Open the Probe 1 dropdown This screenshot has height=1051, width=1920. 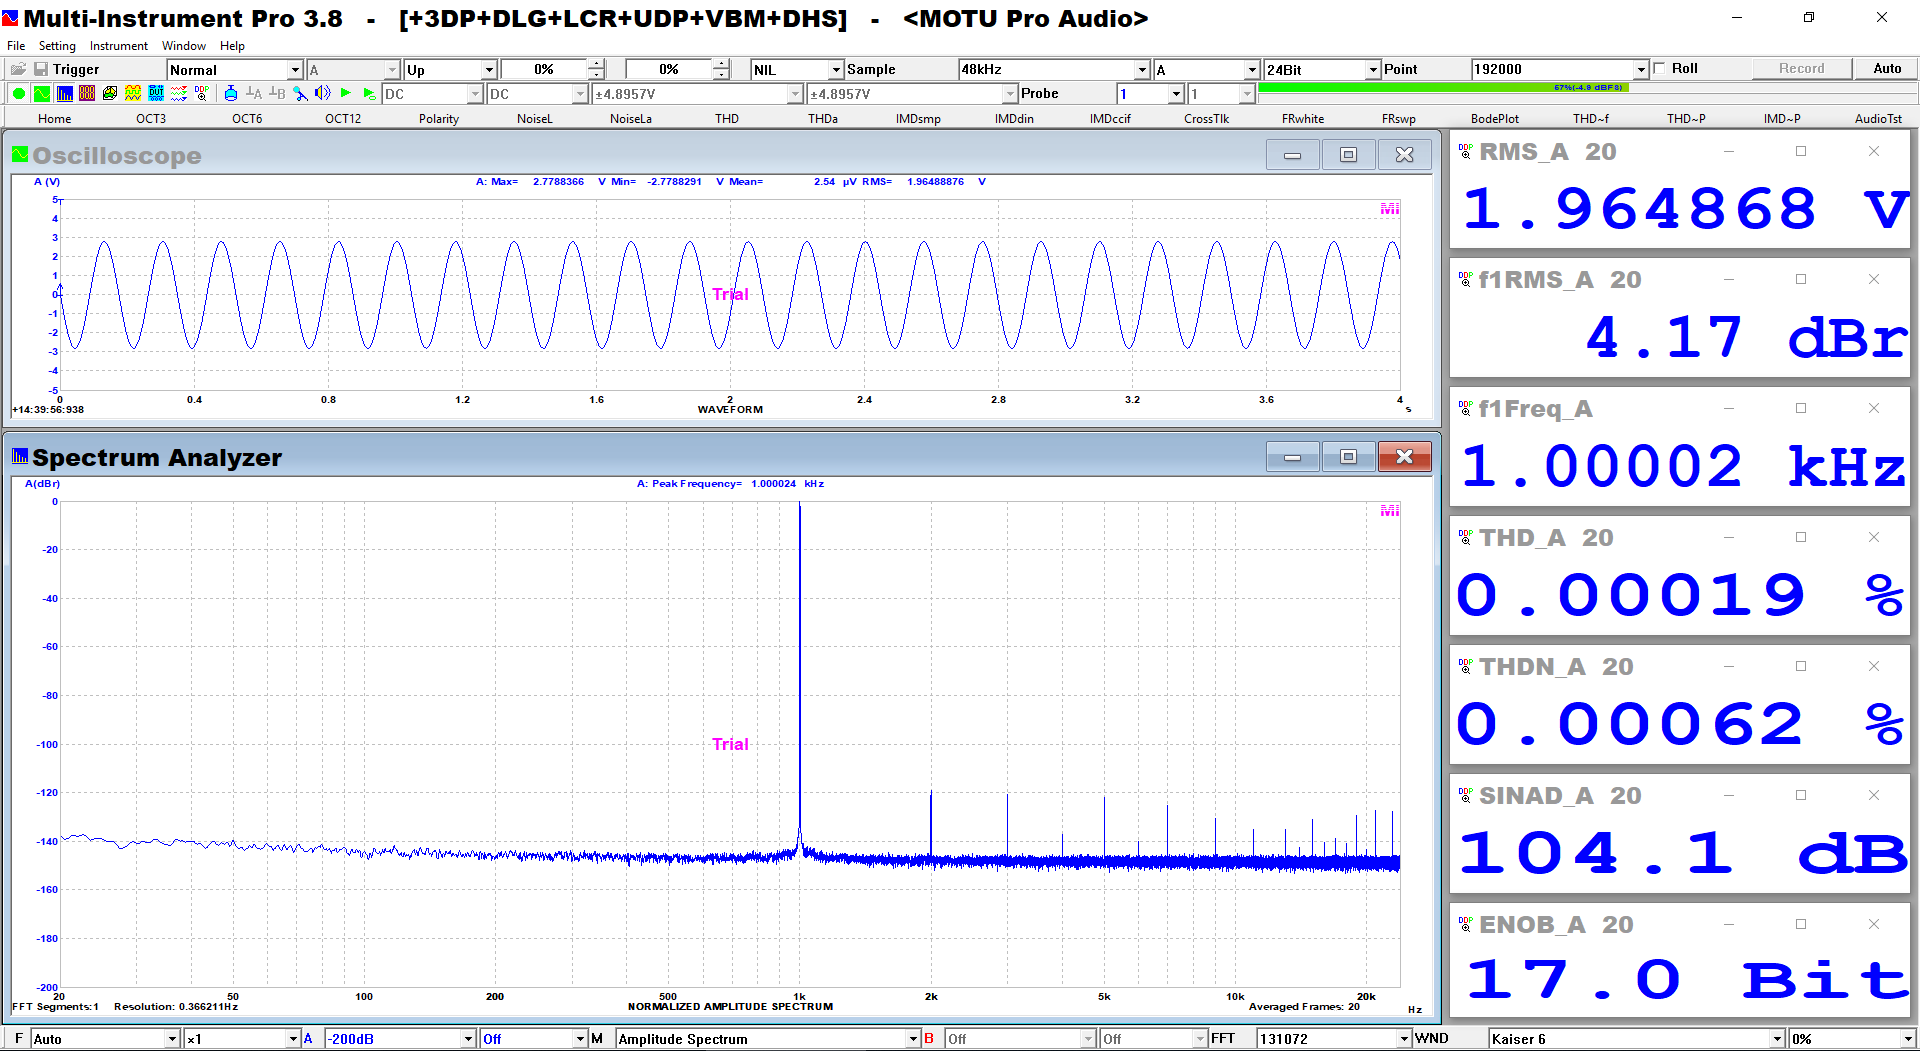[x=1150, y=93]
